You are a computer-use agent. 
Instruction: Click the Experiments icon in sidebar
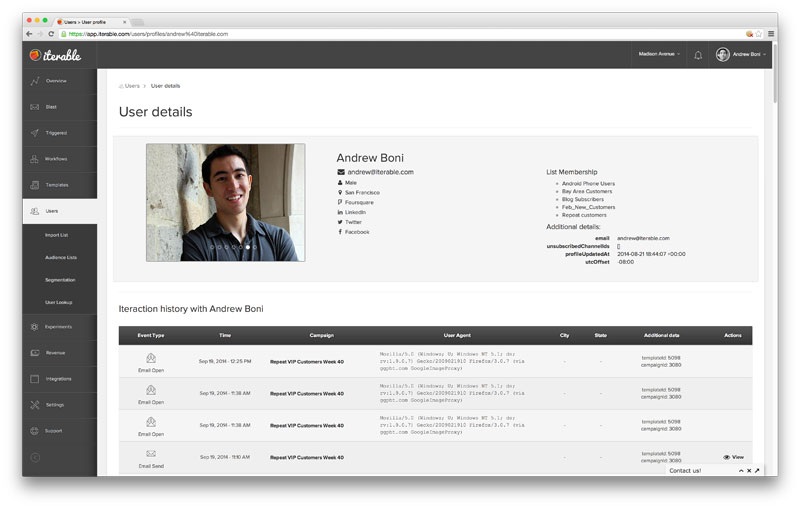(35, 327)
